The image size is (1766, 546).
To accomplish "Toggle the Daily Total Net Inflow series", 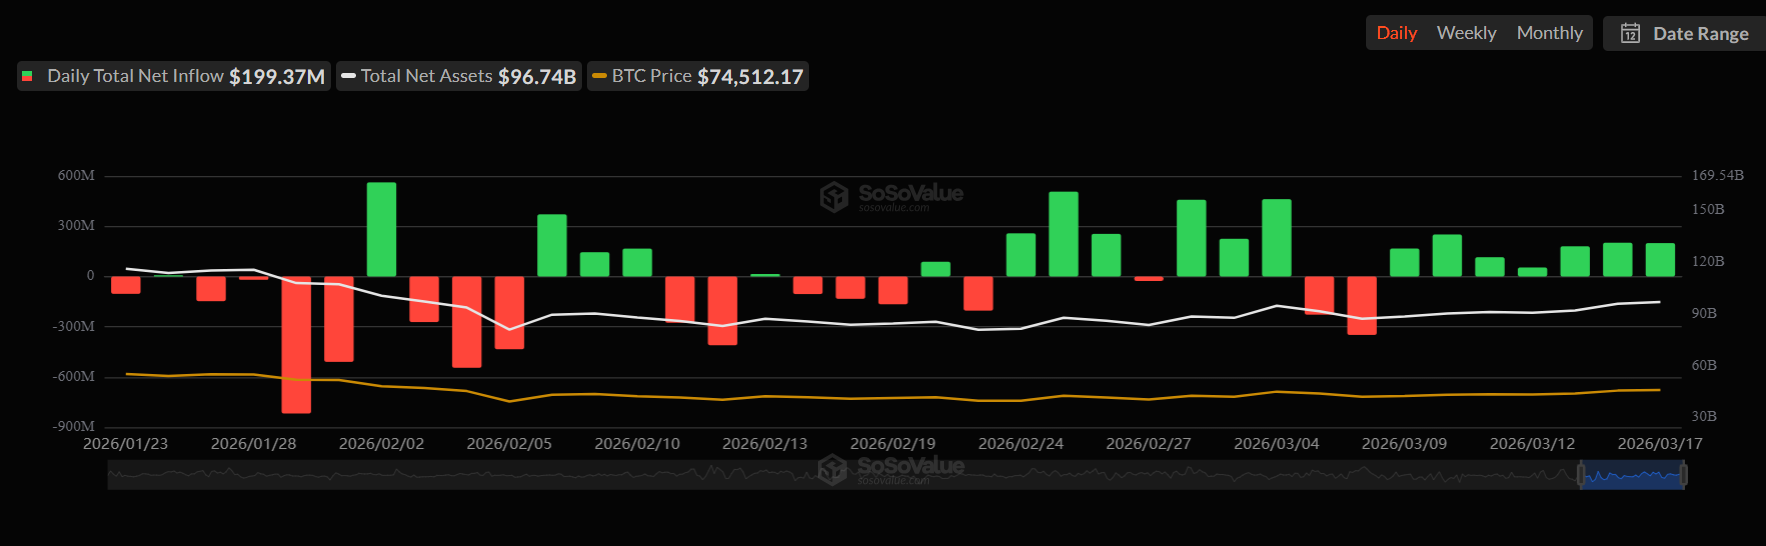I will pyautogui.click(x=174, y=76).
